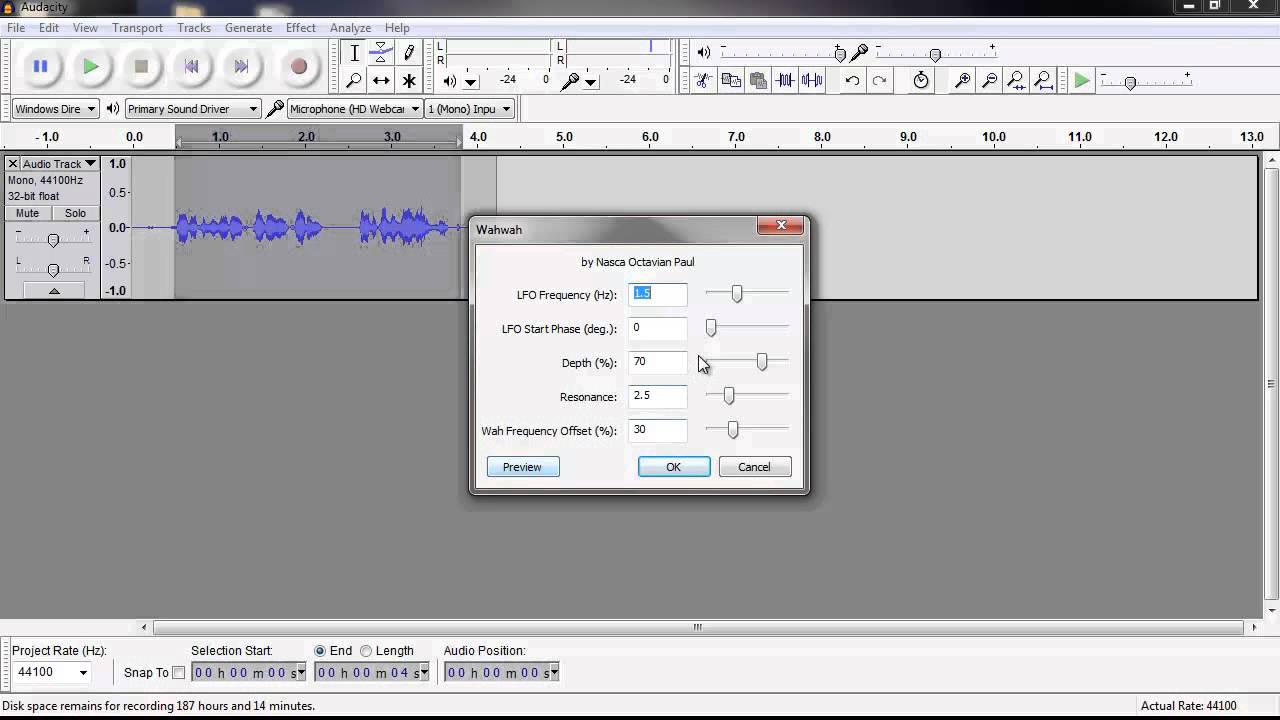Select the Zoom magnifier tool

[x=354, y=81]
